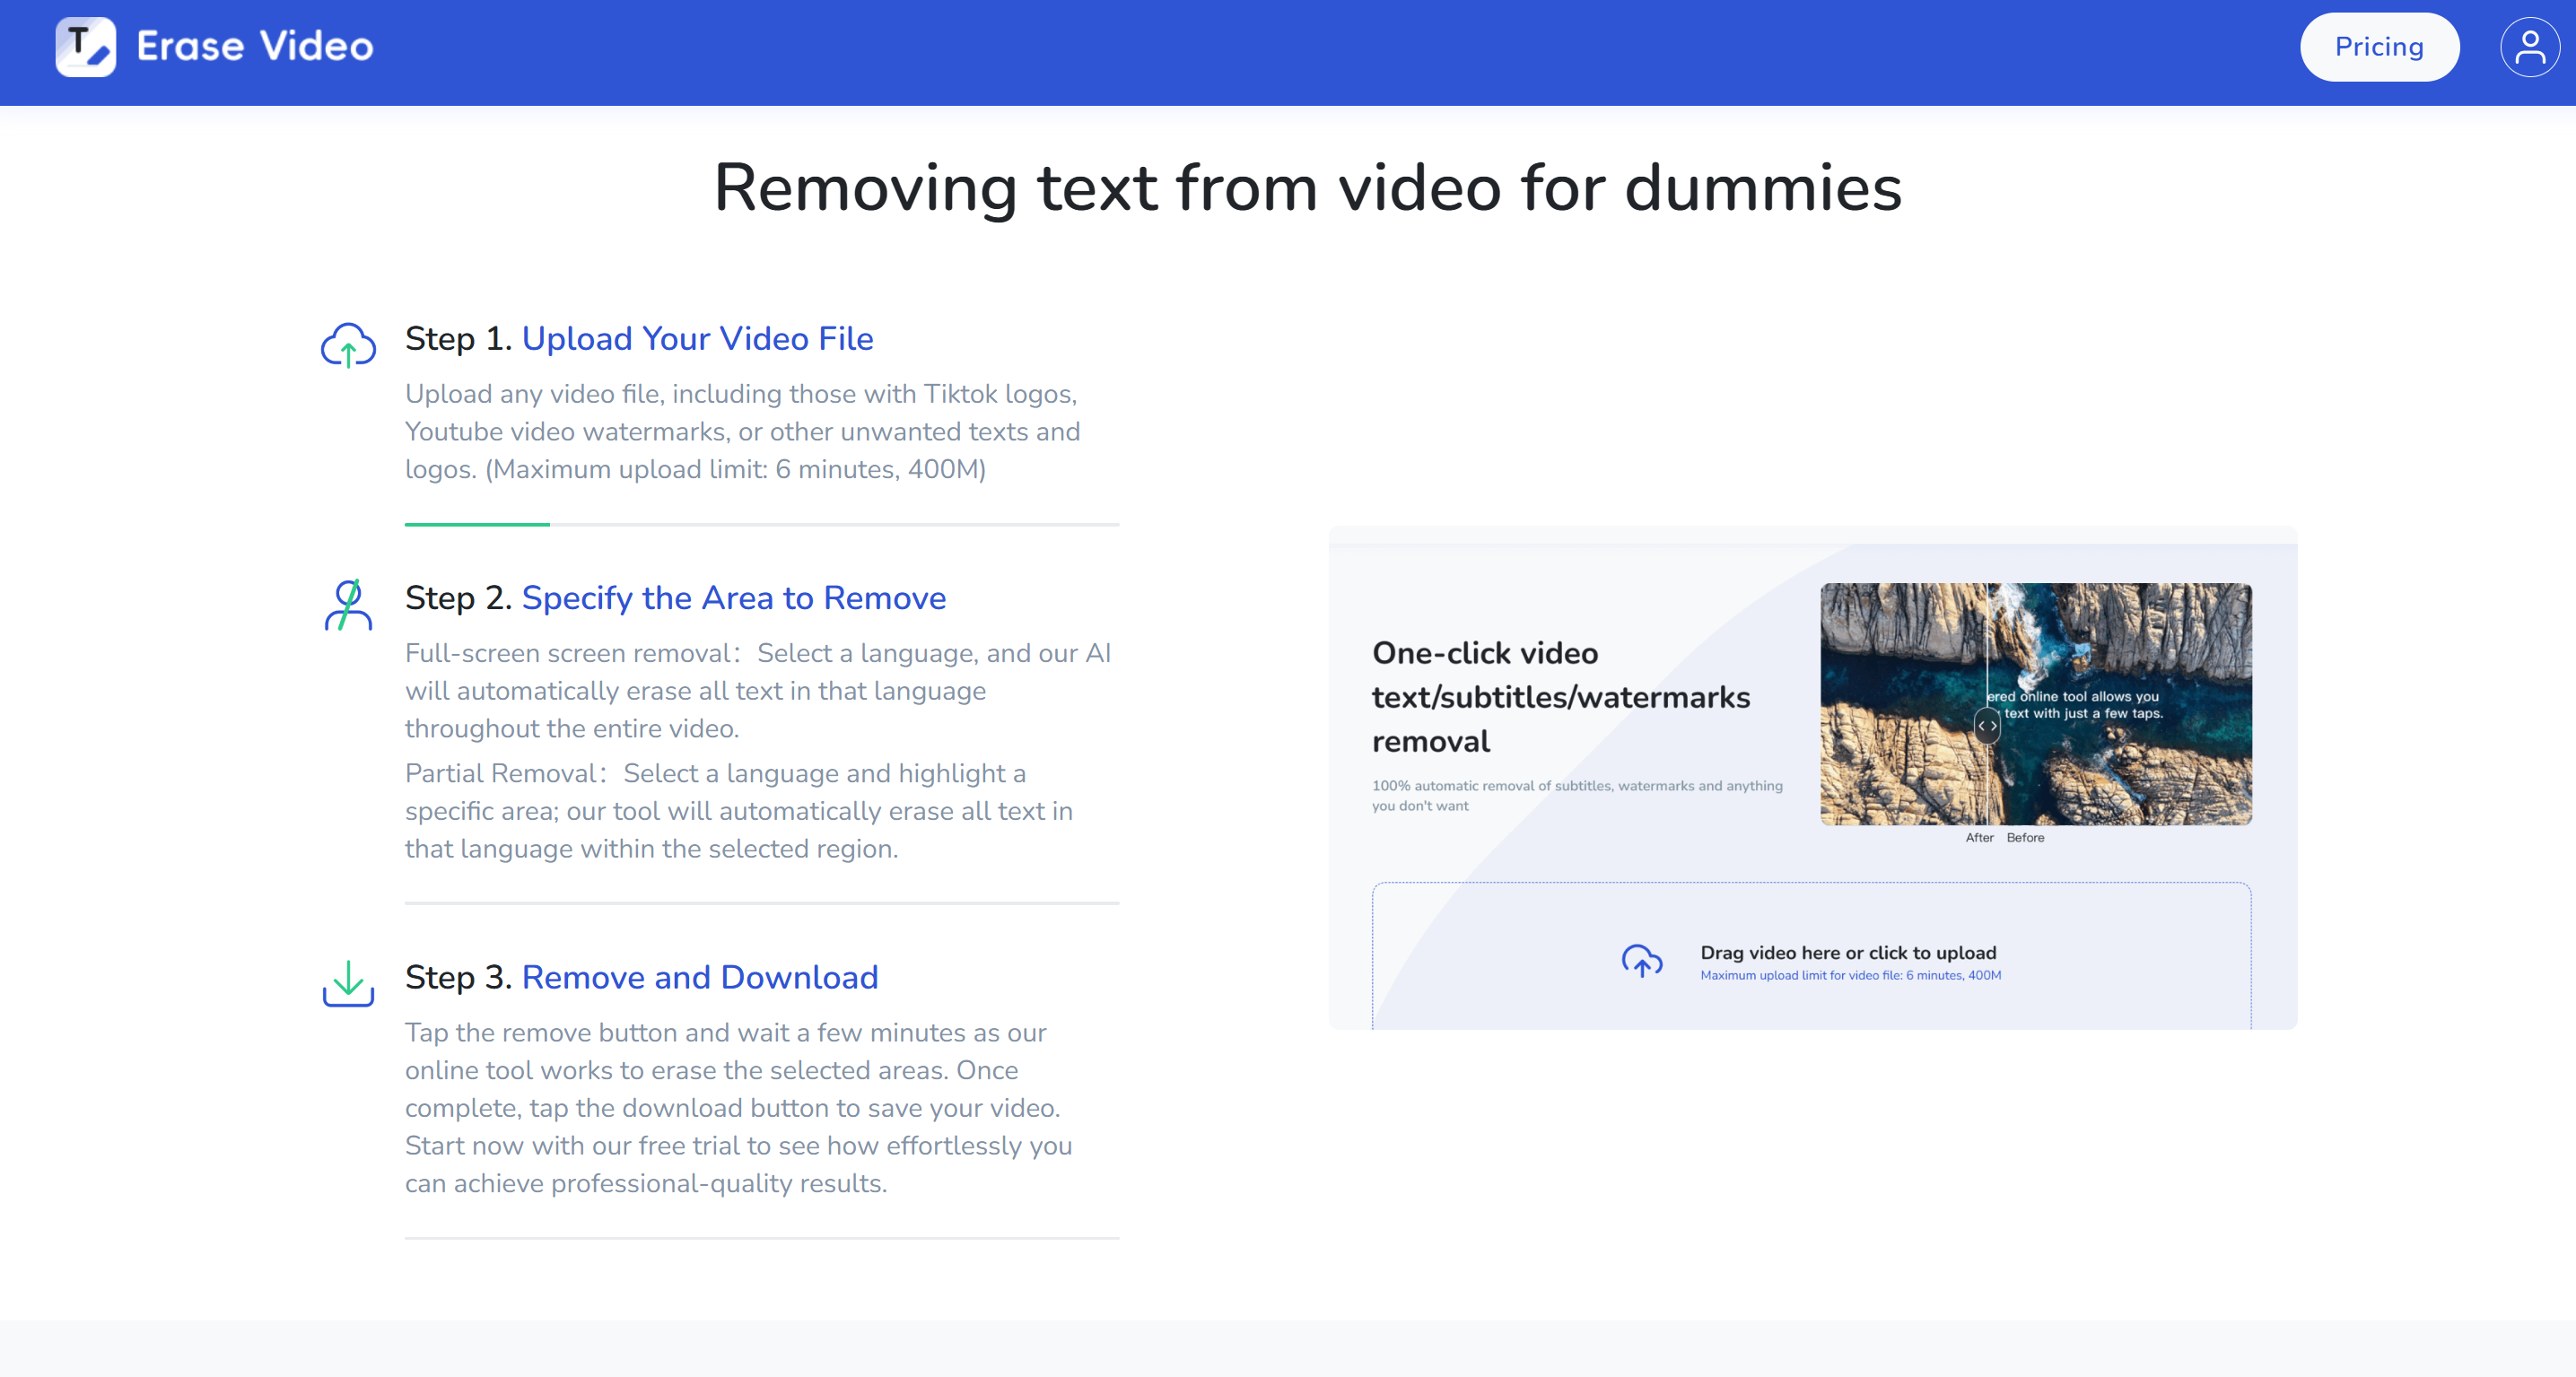Click 'One-click video text/subtitles/watermarks removal' heading
Screen dimensions: 2576x1377
click(1560, 697)
